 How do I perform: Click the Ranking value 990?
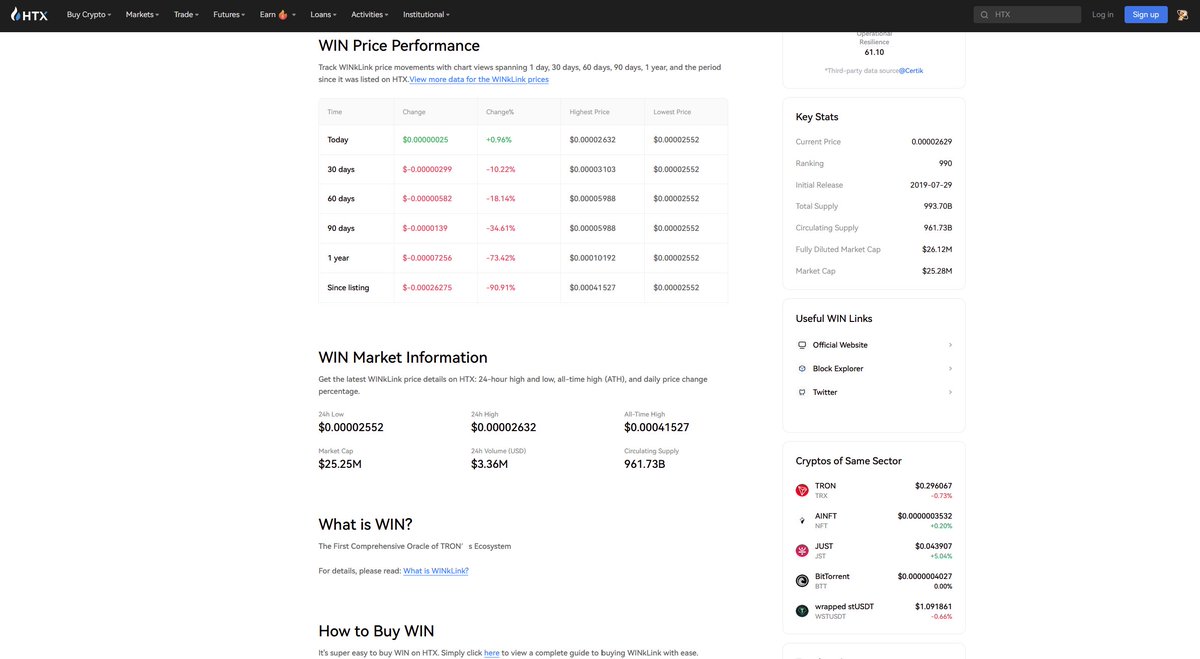click(x=945, y=163)
